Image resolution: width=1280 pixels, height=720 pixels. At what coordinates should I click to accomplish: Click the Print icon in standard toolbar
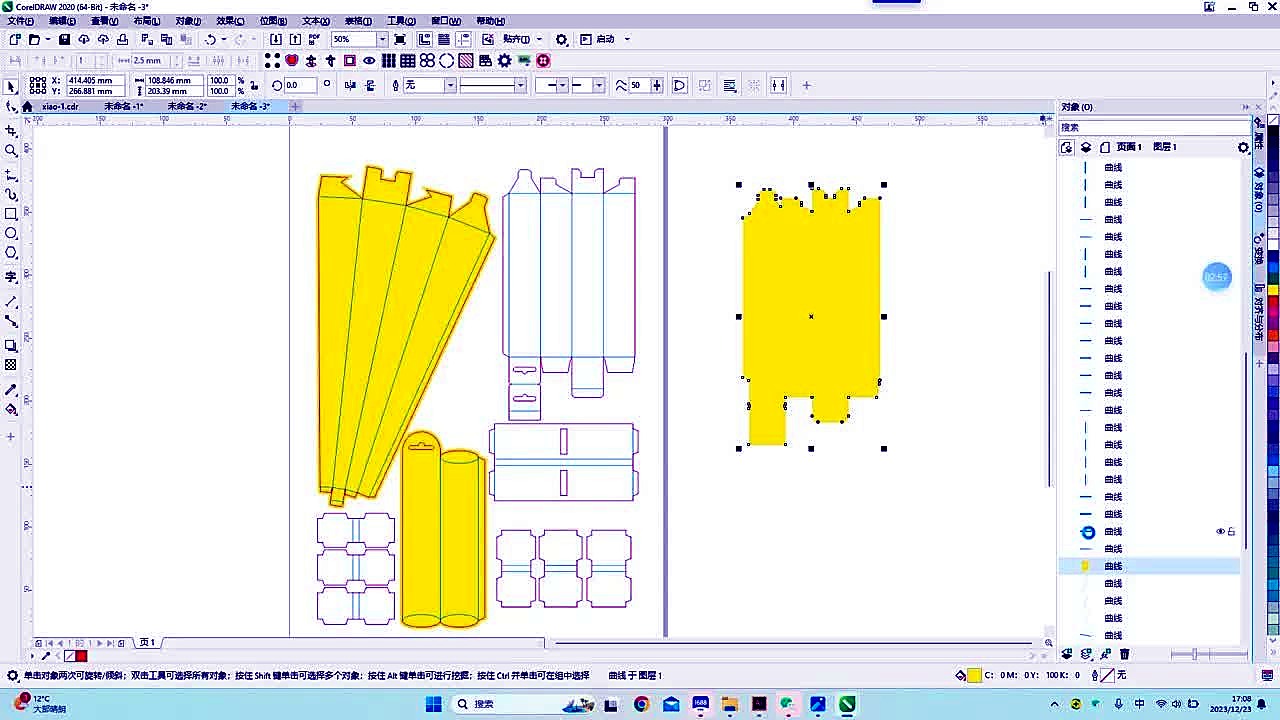122,39
